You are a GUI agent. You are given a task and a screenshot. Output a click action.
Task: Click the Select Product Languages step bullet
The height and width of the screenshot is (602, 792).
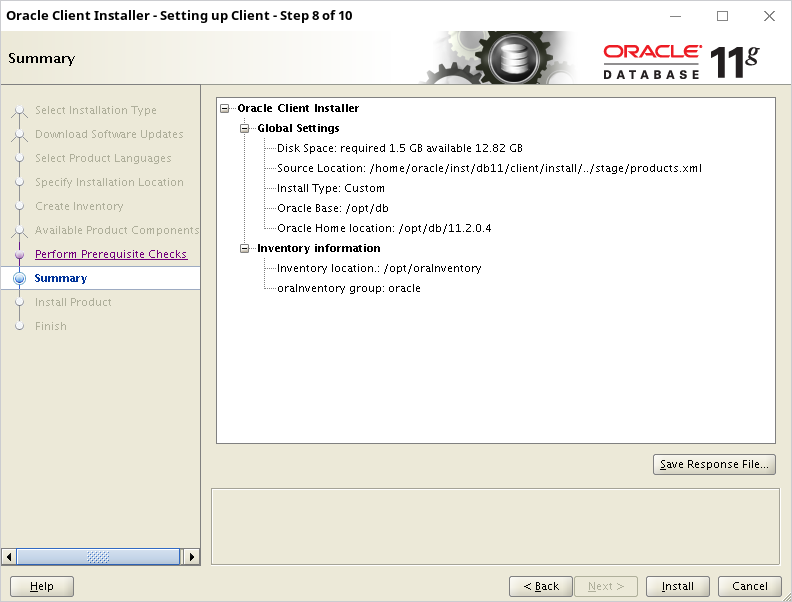pyautogui.click(x=19, y=158)
